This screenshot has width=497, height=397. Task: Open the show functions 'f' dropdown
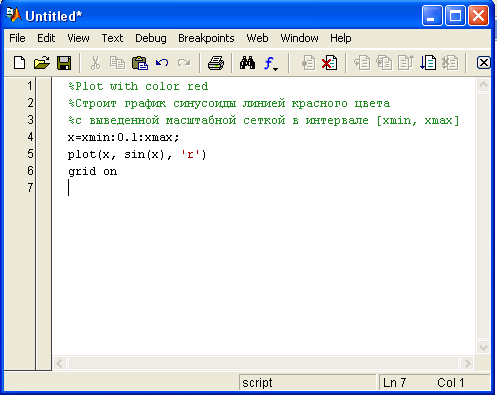pyautogui.click(x=270, y=63)
